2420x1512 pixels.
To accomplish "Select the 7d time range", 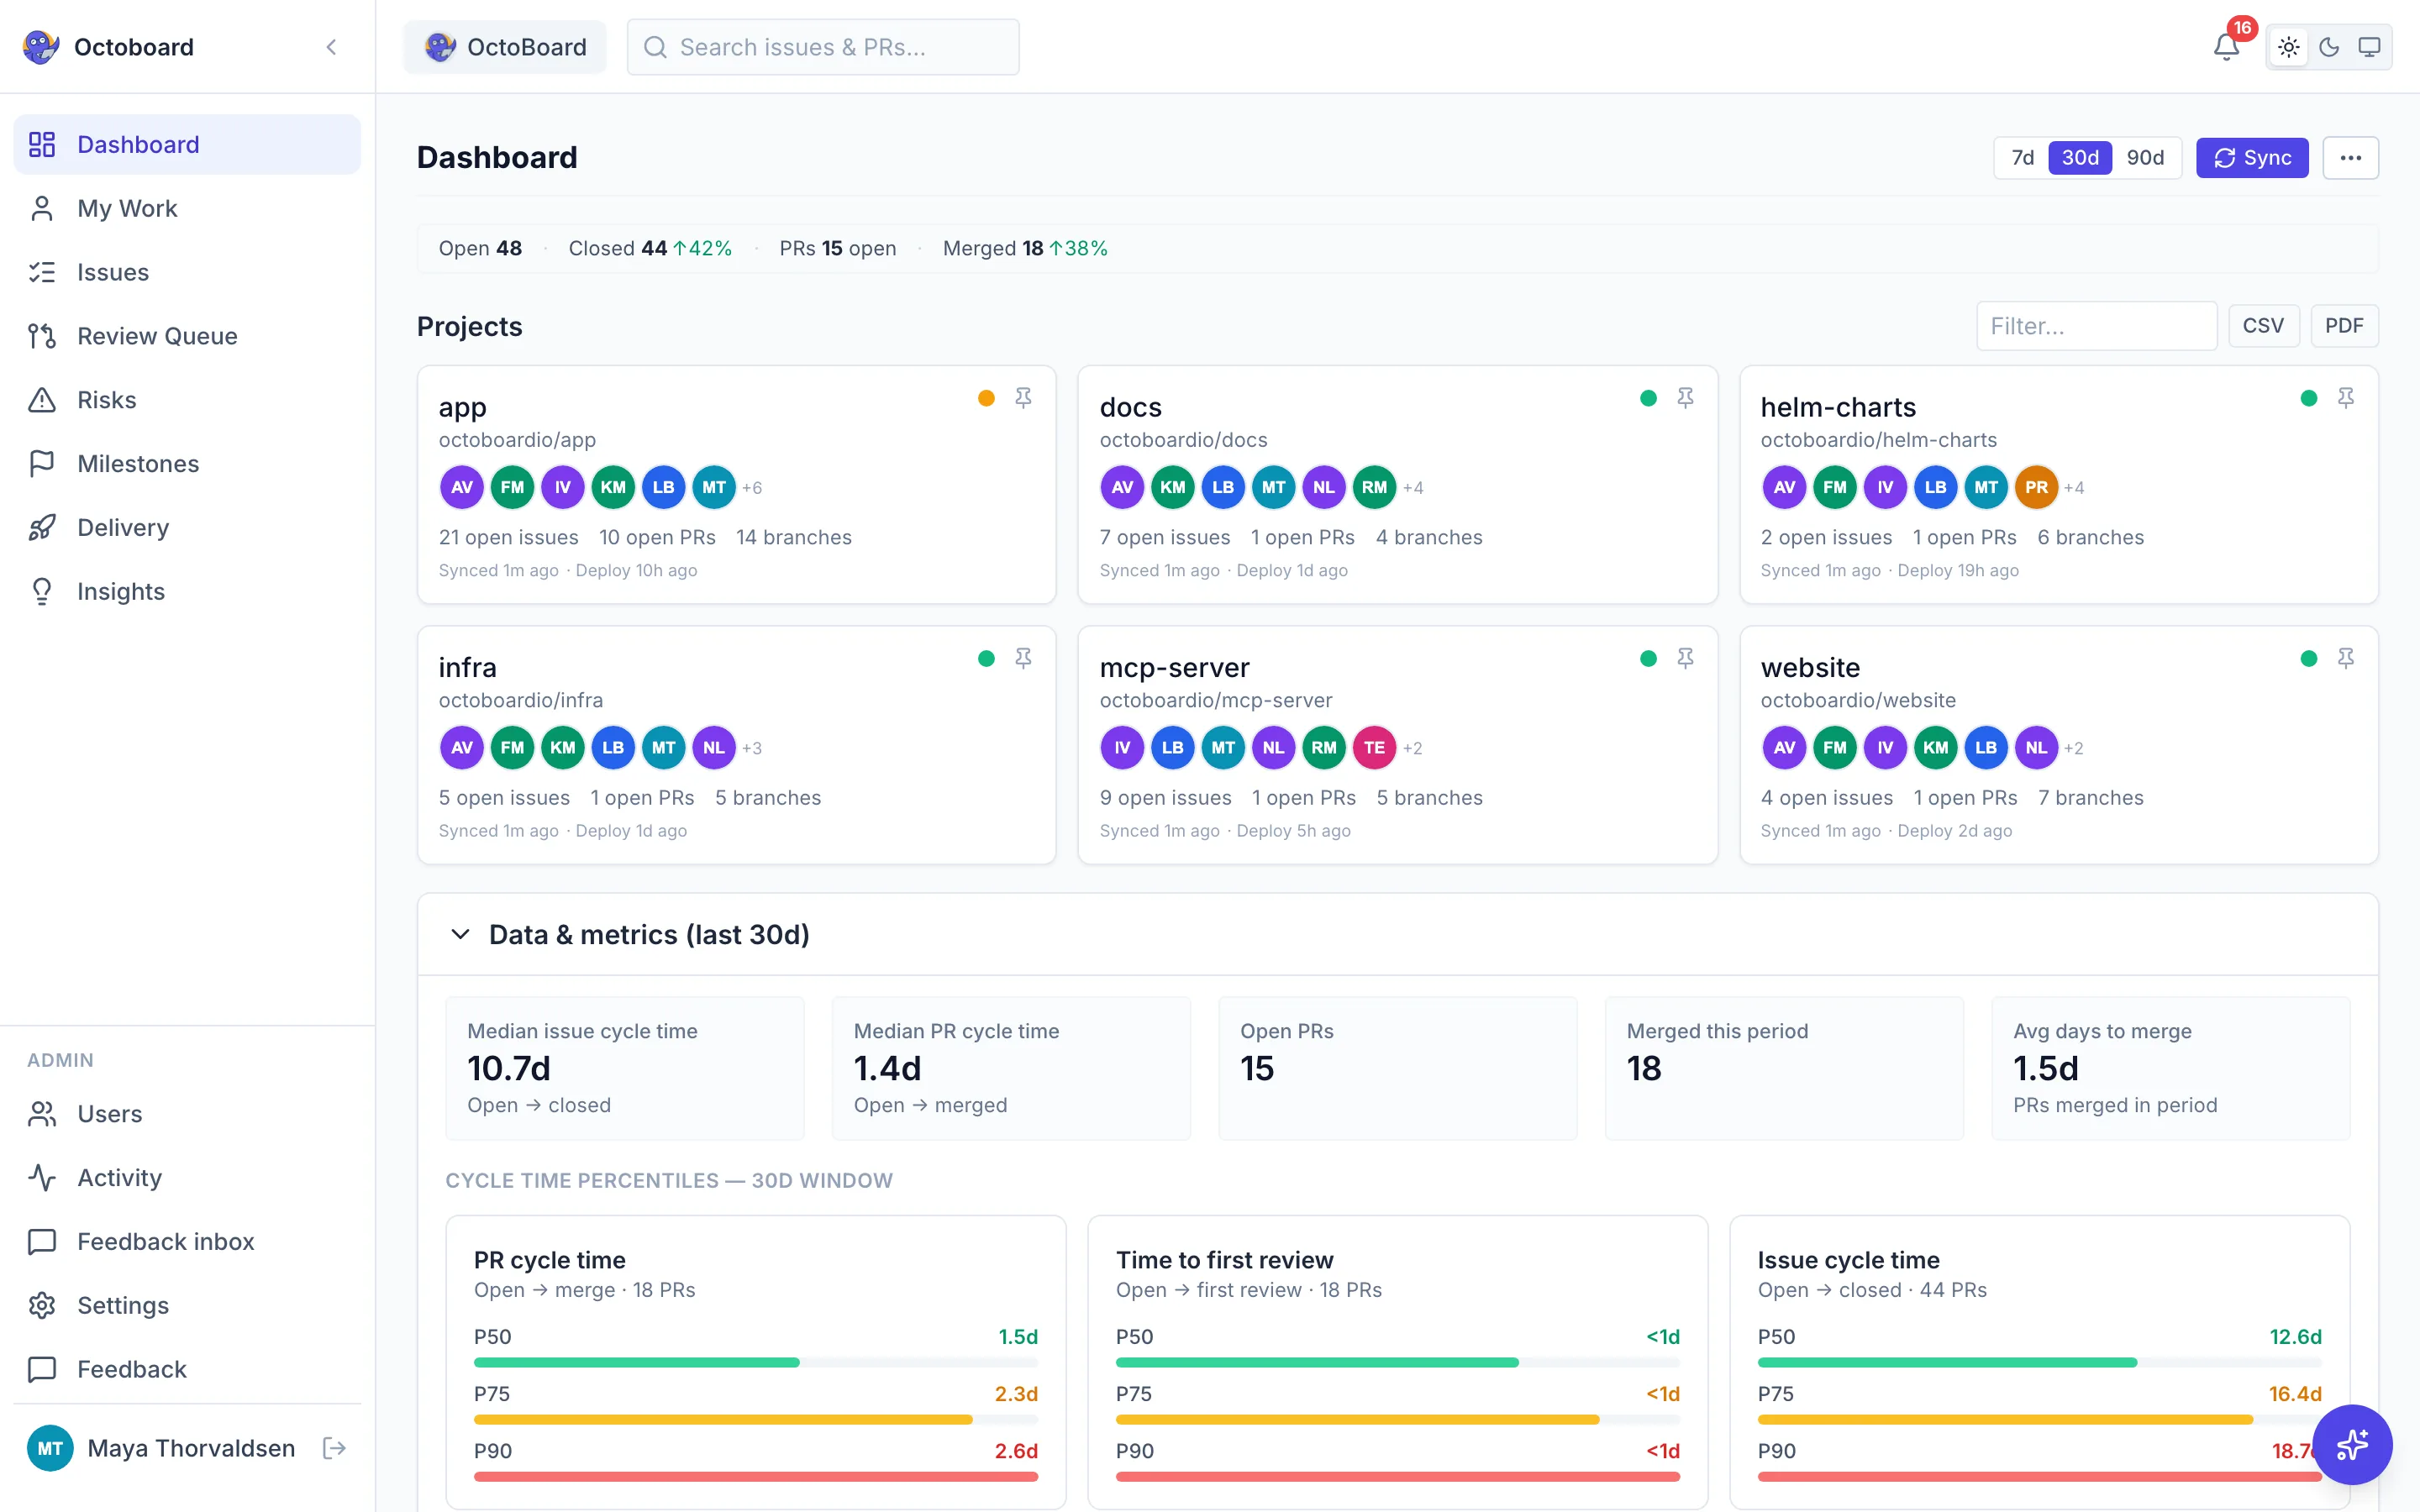I will click(x=2022, y=158).
